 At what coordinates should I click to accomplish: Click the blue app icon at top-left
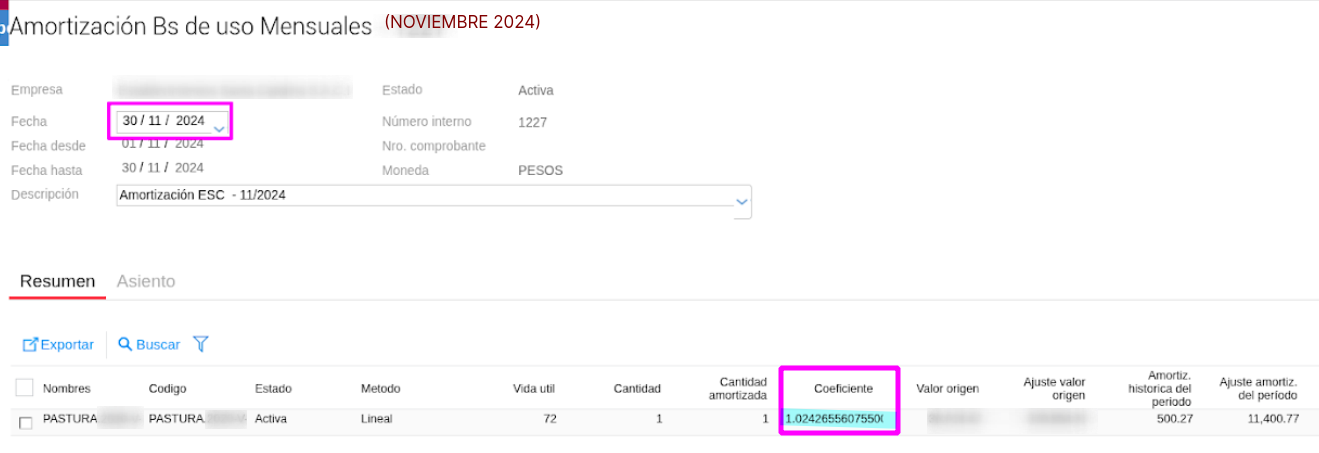click(4, 27)
